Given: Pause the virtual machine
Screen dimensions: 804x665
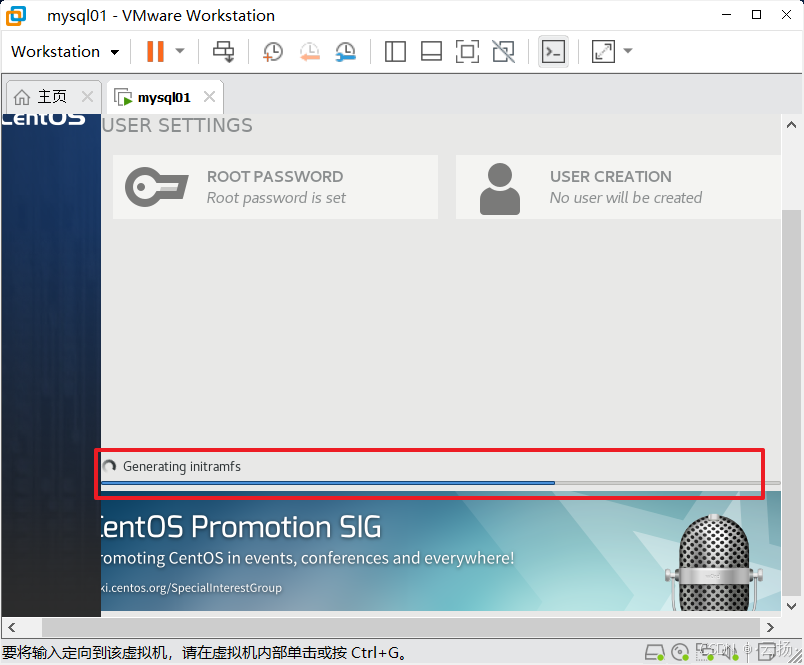Looking at the screenshot, I should coord(155,51).
